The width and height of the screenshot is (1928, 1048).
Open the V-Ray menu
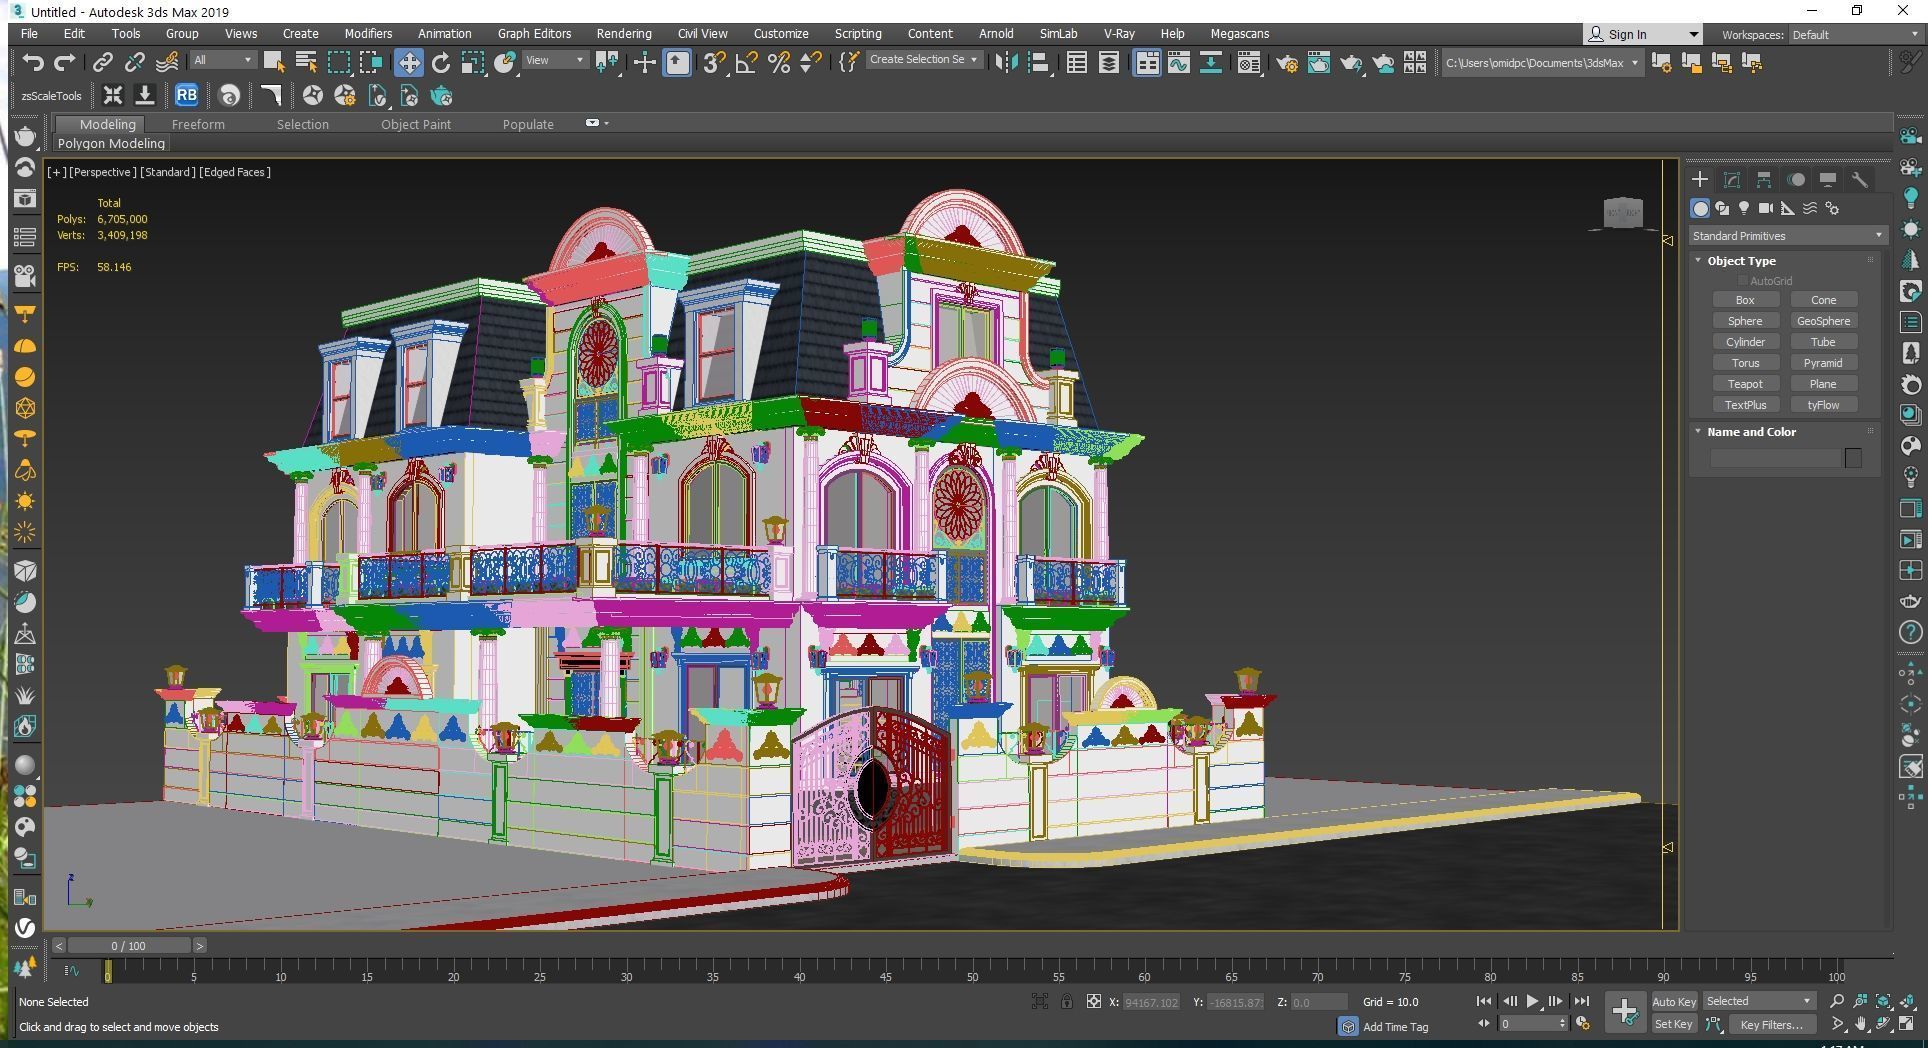pyautogui.click(x=1118, y=33)
